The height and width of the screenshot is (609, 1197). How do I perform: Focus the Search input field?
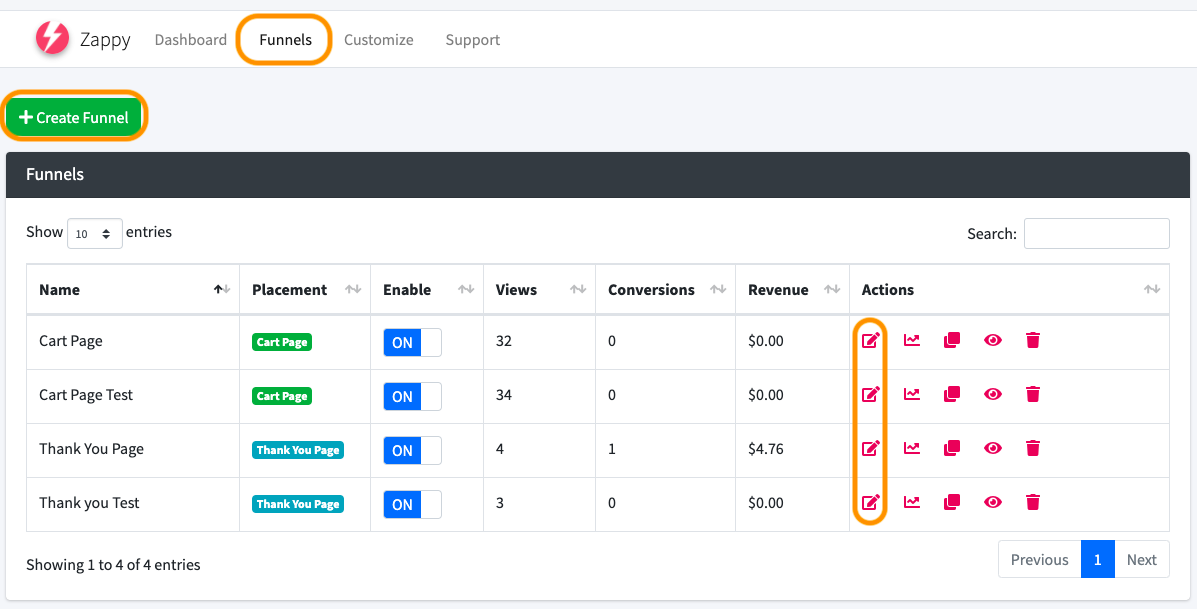[1096, 233]
